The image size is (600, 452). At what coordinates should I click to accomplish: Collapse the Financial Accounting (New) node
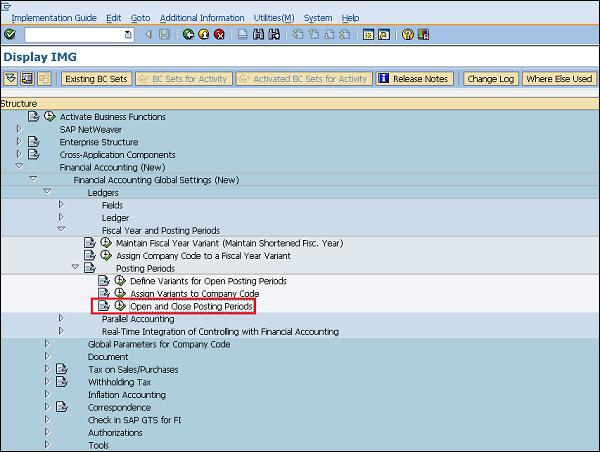18,168
